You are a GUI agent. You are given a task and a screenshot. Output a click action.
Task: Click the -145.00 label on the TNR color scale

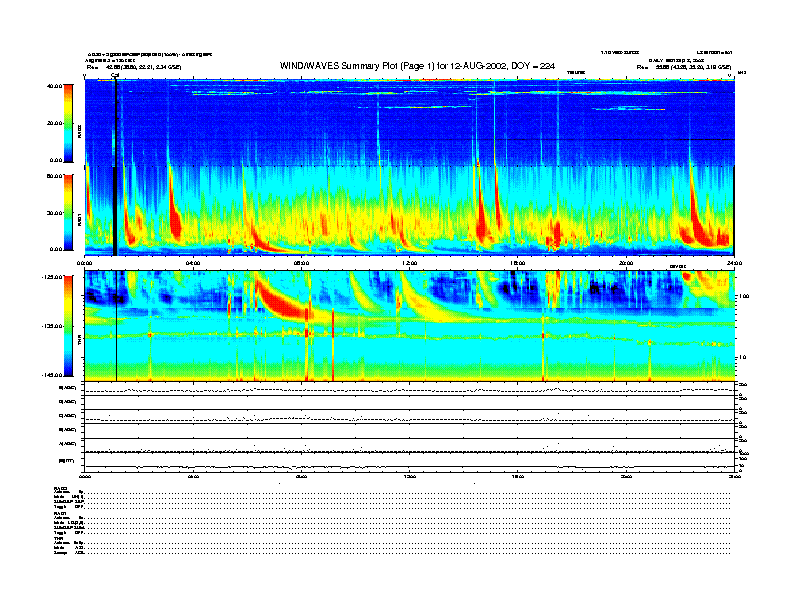52,375
